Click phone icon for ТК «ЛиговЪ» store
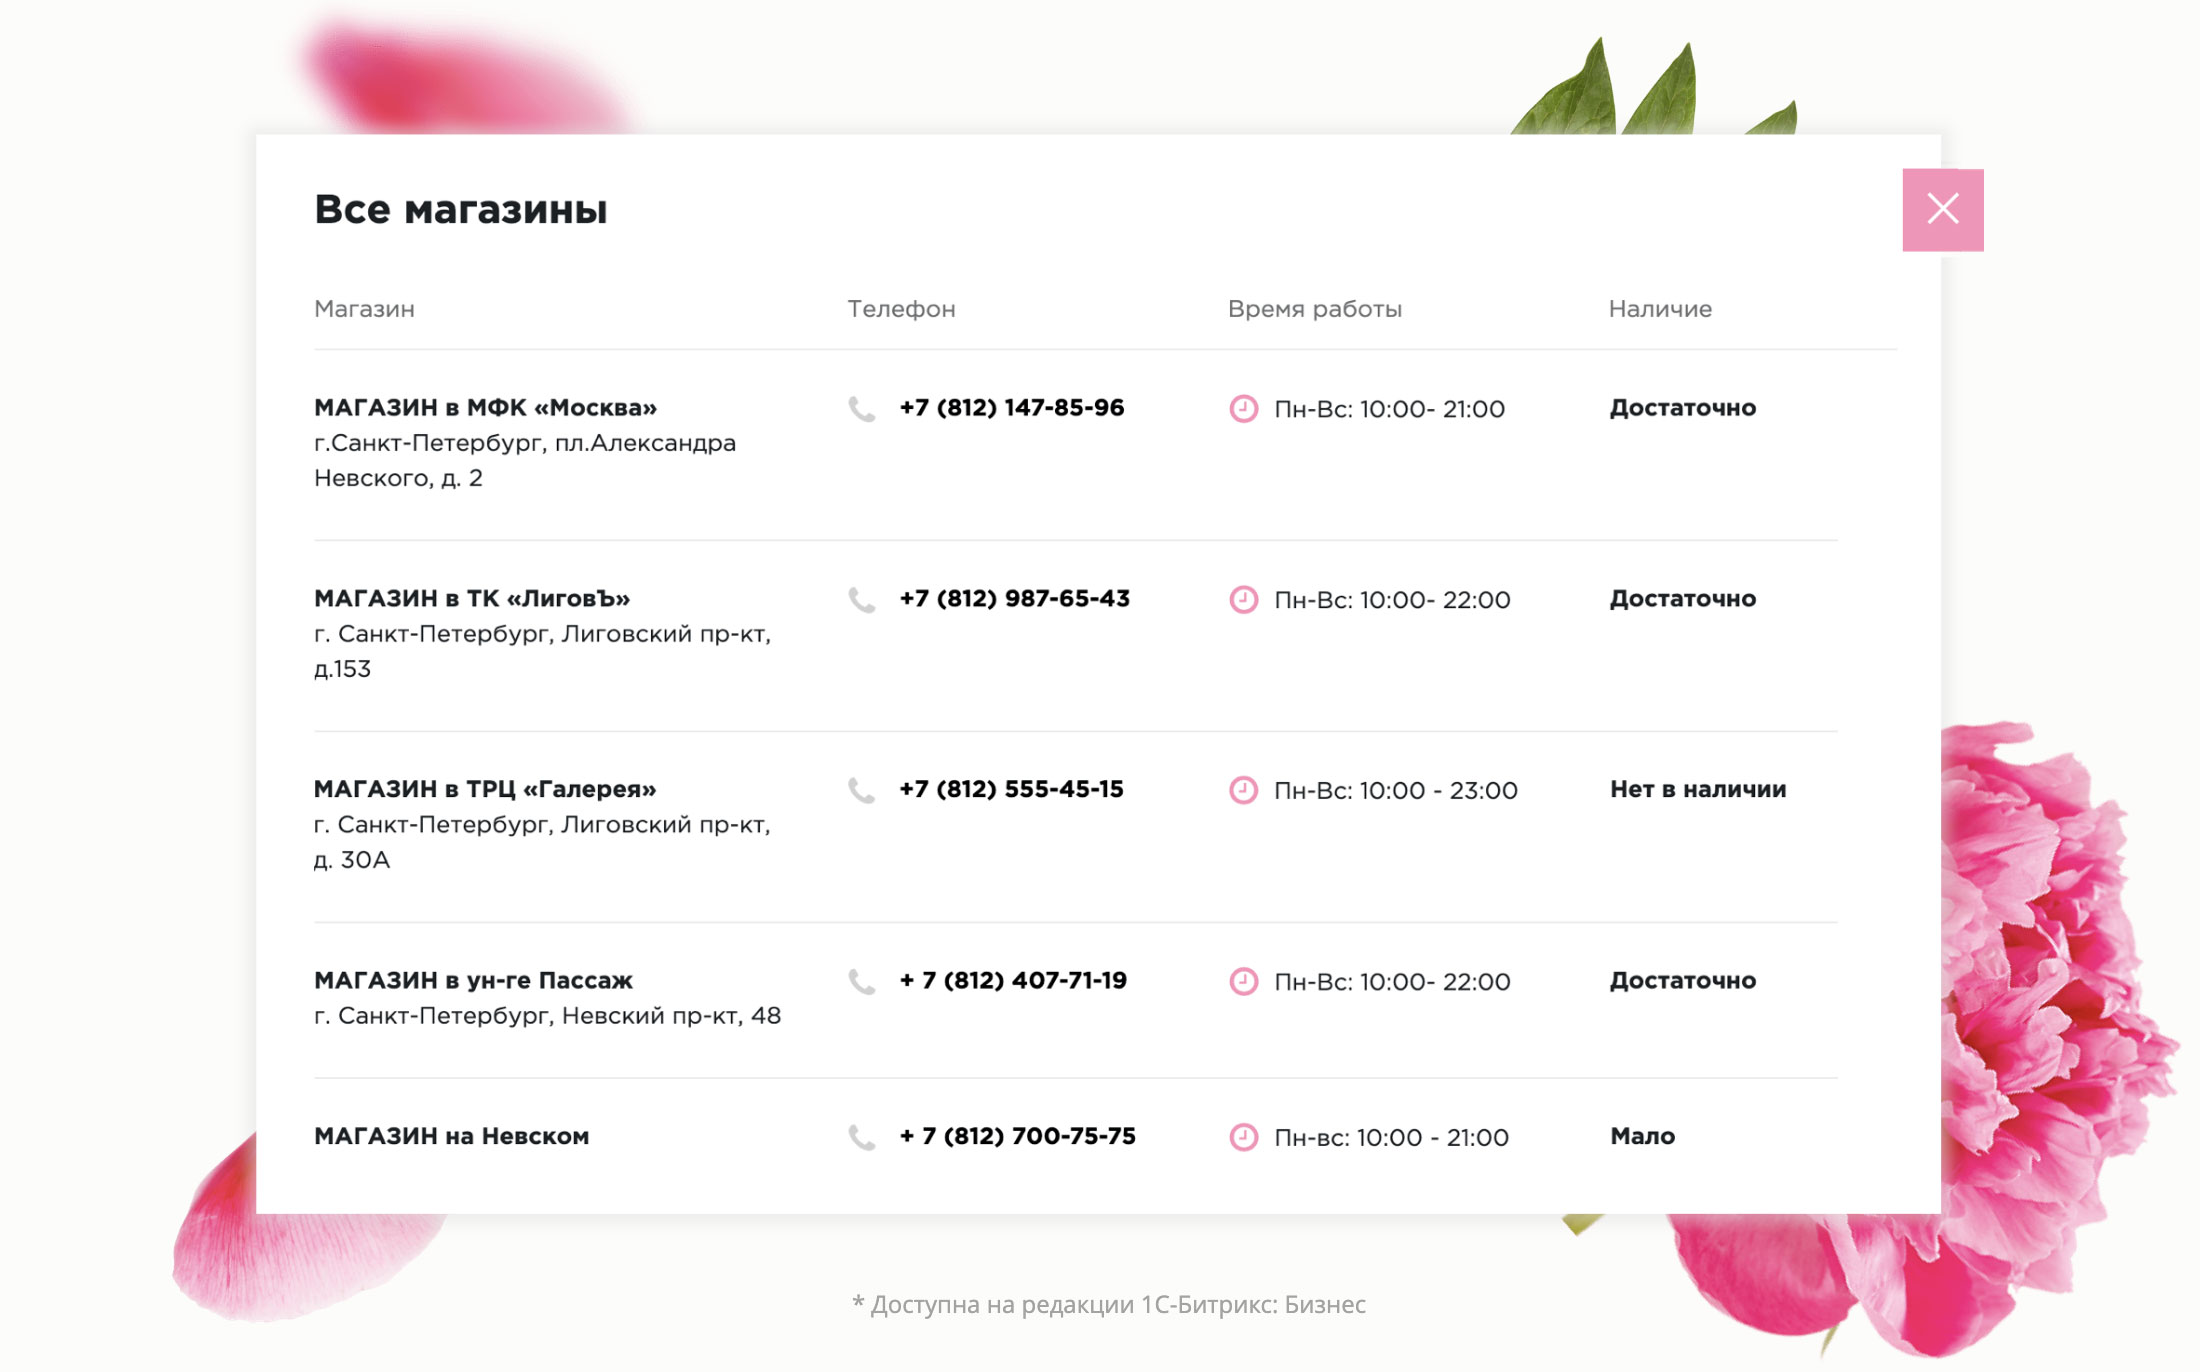Viewport: 2200px width, 1372px height. coord(861,600)
